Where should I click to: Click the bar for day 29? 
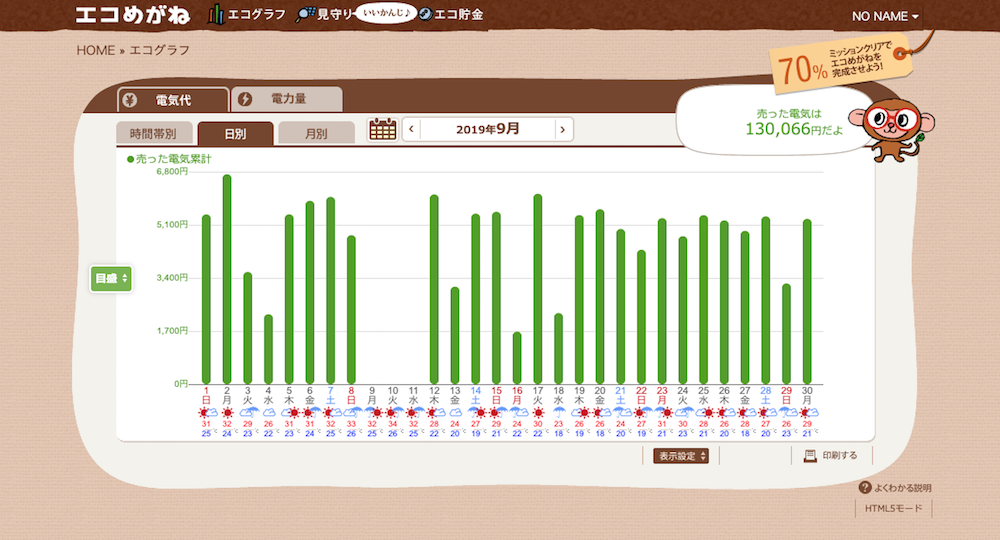tap(786, 333)
